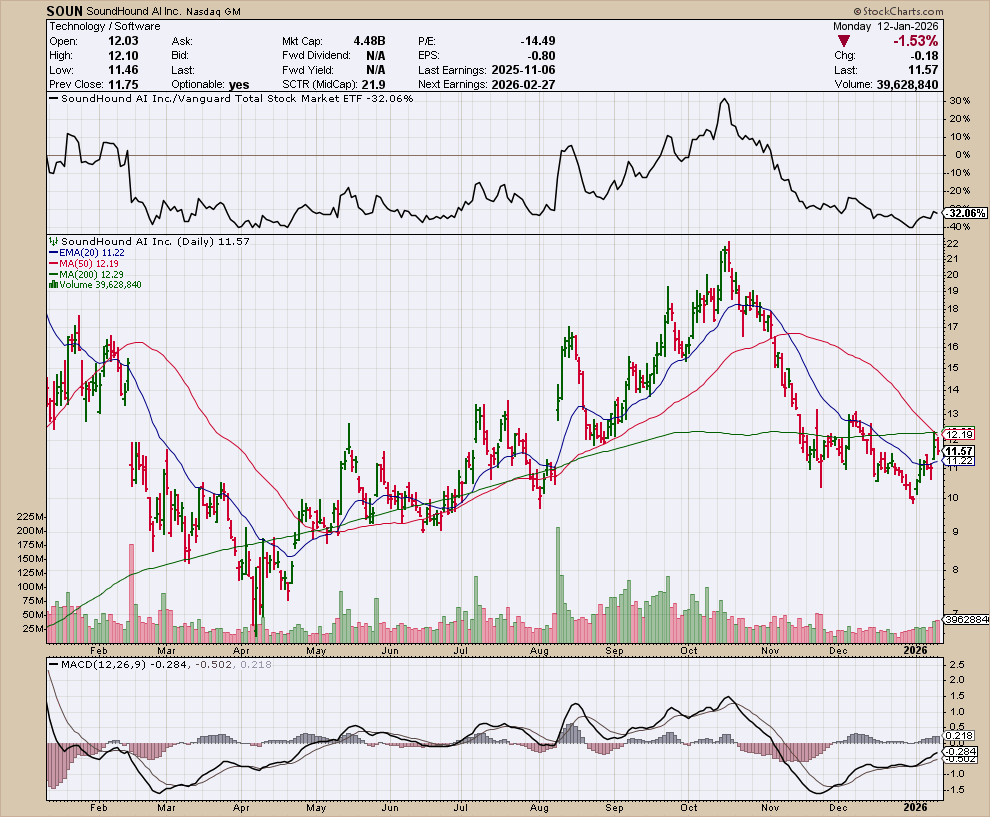Click the 2.5 MACD axis label
The width and height of the screenshot is (990, 817).
(957, 665)
